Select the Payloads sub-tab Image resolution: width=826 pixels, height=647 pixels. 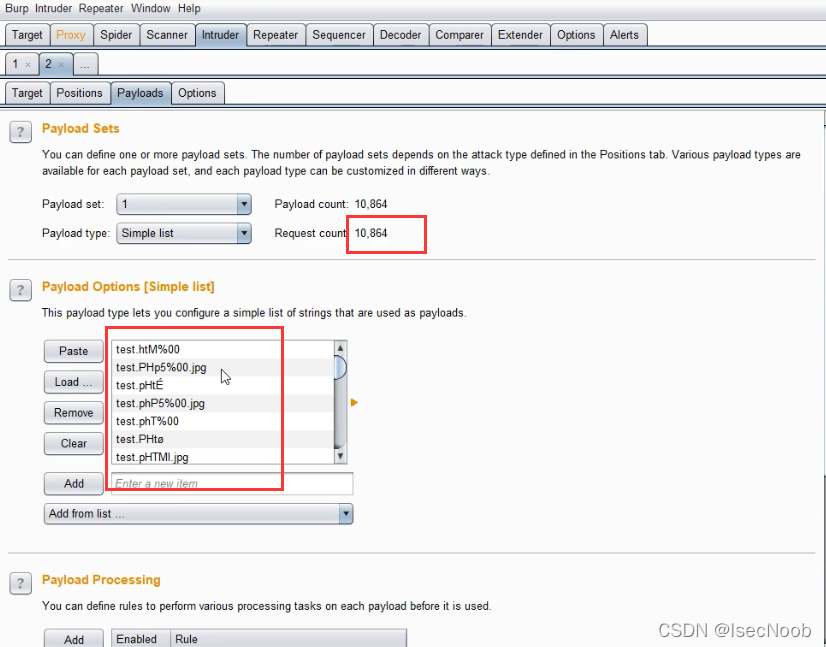point(140,93)
